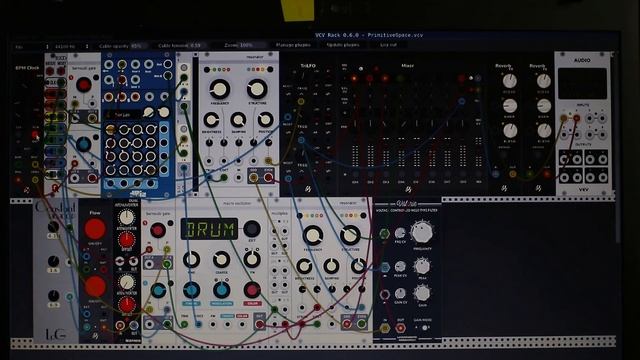Click FREQUENCY knob on lower resonator module
640x360 pixels.
point(313,235)
